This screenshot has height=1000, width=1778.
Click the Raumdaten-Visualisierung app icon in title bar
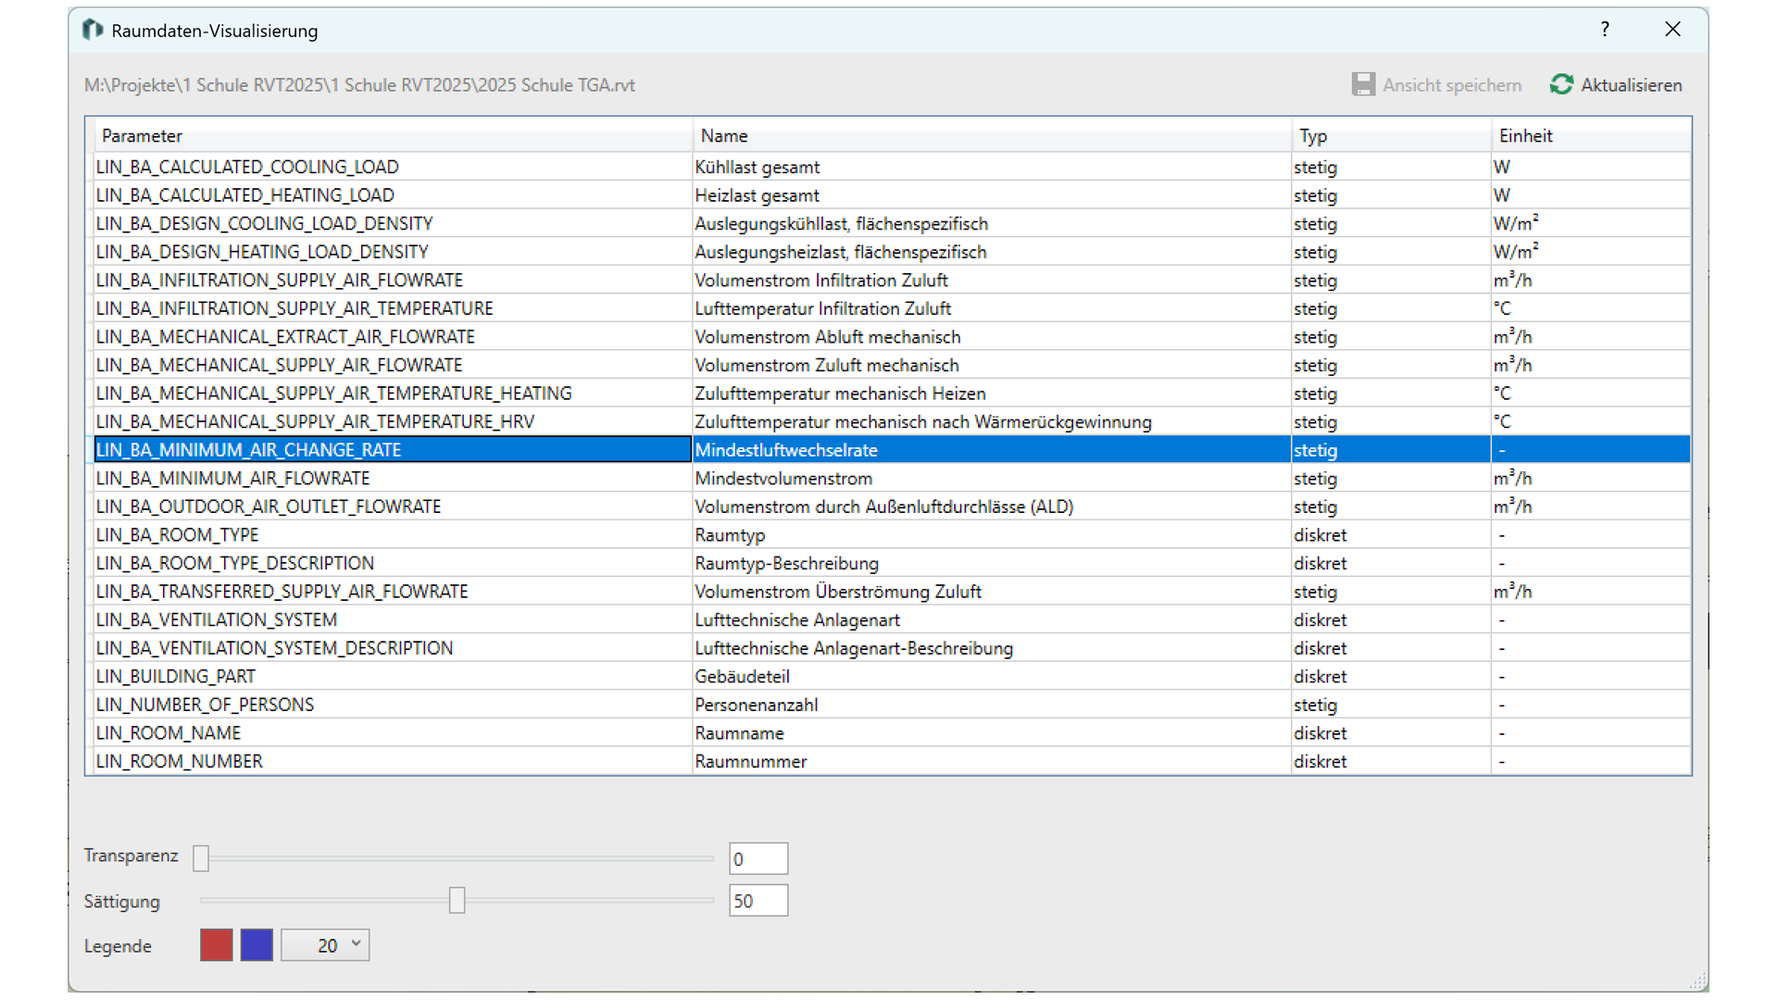click(93, 30)
